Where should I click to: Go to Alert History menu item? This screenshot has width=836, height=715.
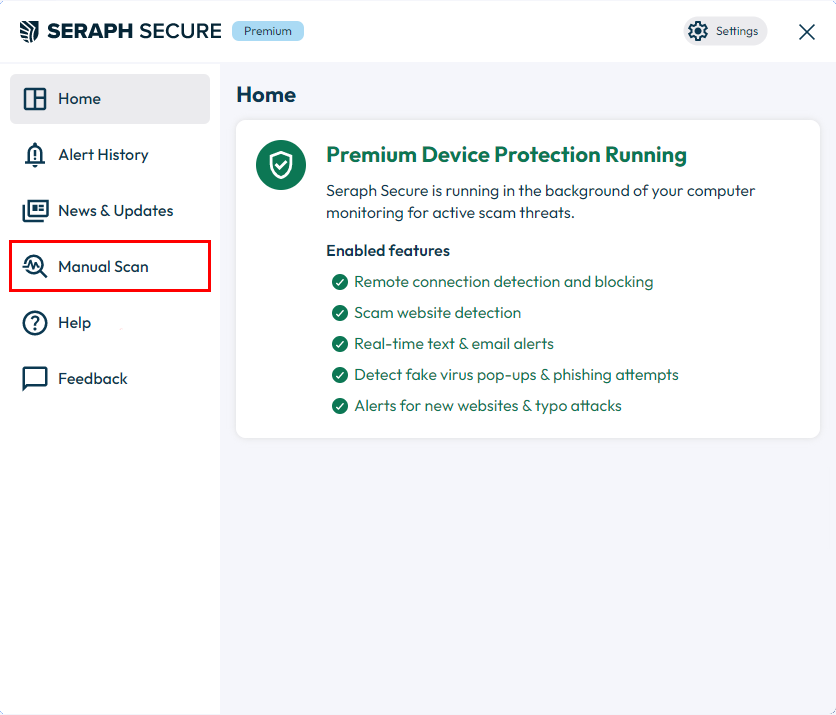[x=110, y=155]
